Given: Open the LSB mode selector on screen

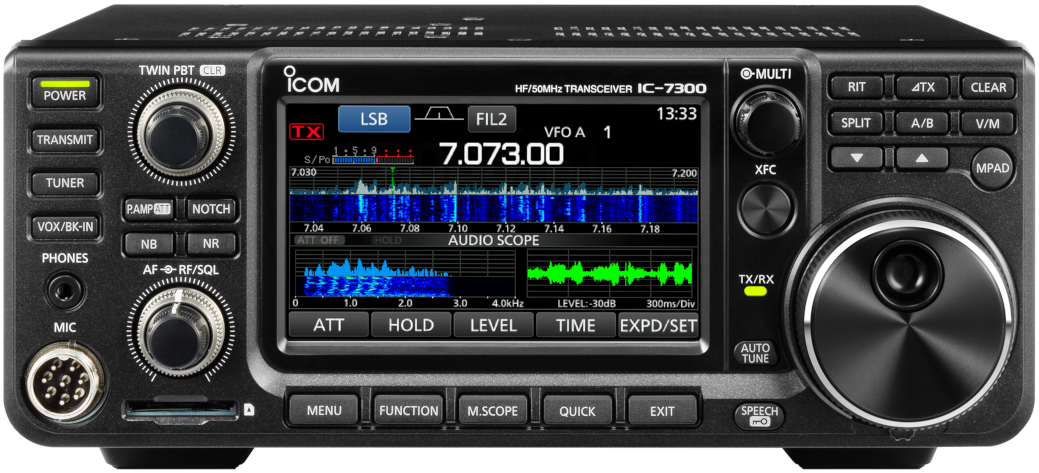Looking at the screenshot, I should click(x=374, y=119).
